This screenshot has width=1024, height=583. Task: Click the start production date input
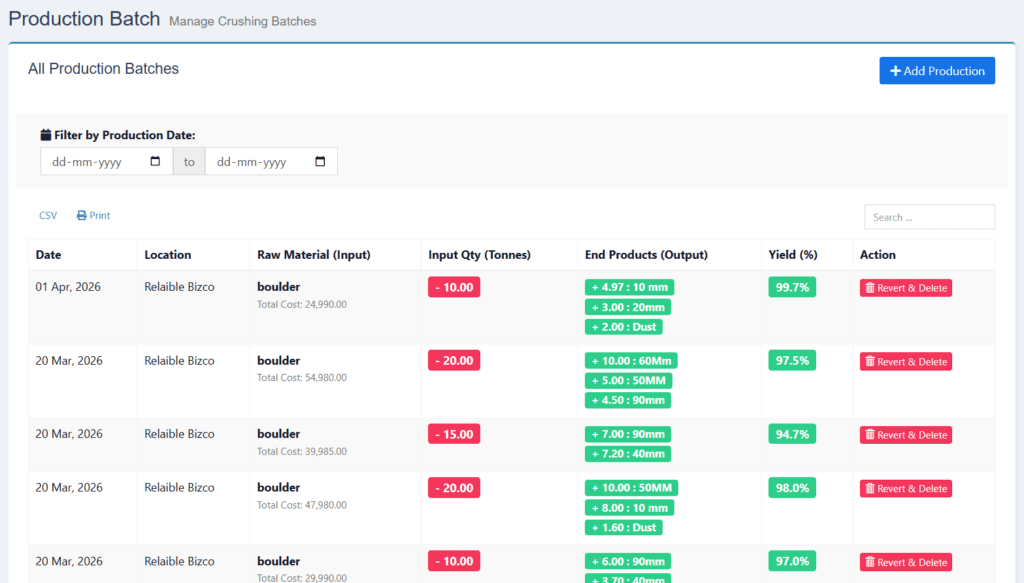(106, 161)
